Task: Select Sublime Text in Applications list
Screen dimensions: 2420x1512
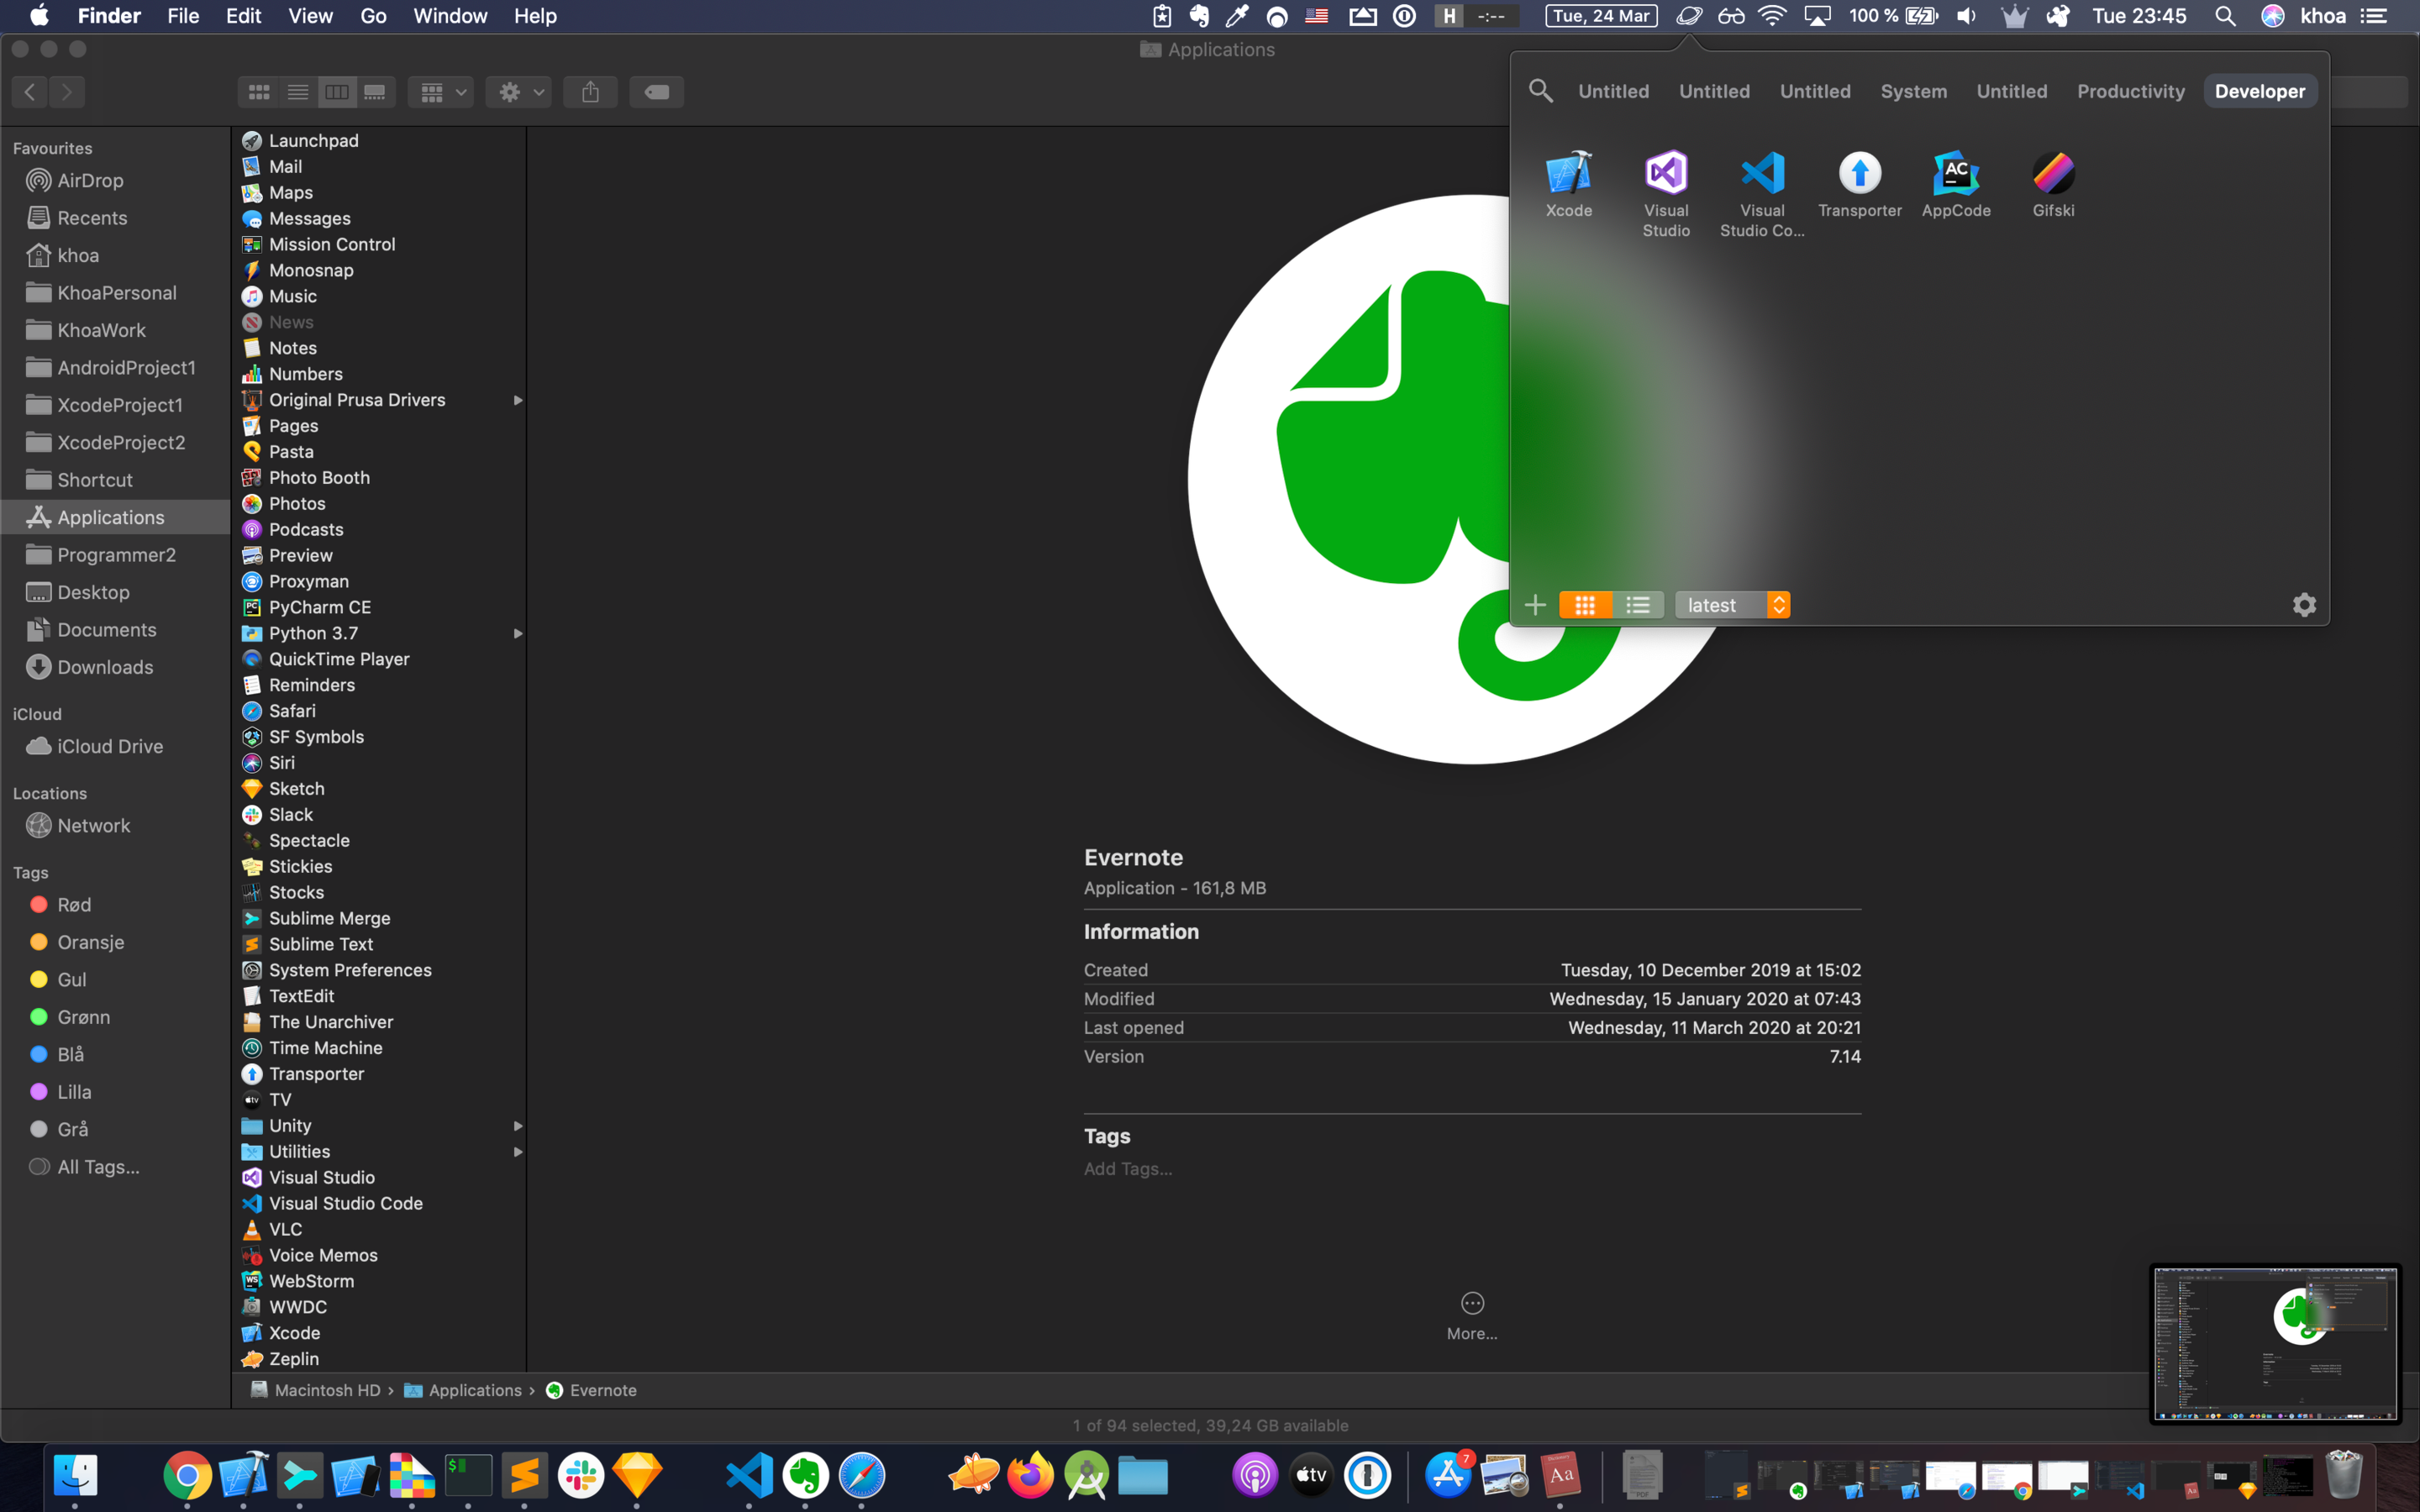Action: [380, 944]
